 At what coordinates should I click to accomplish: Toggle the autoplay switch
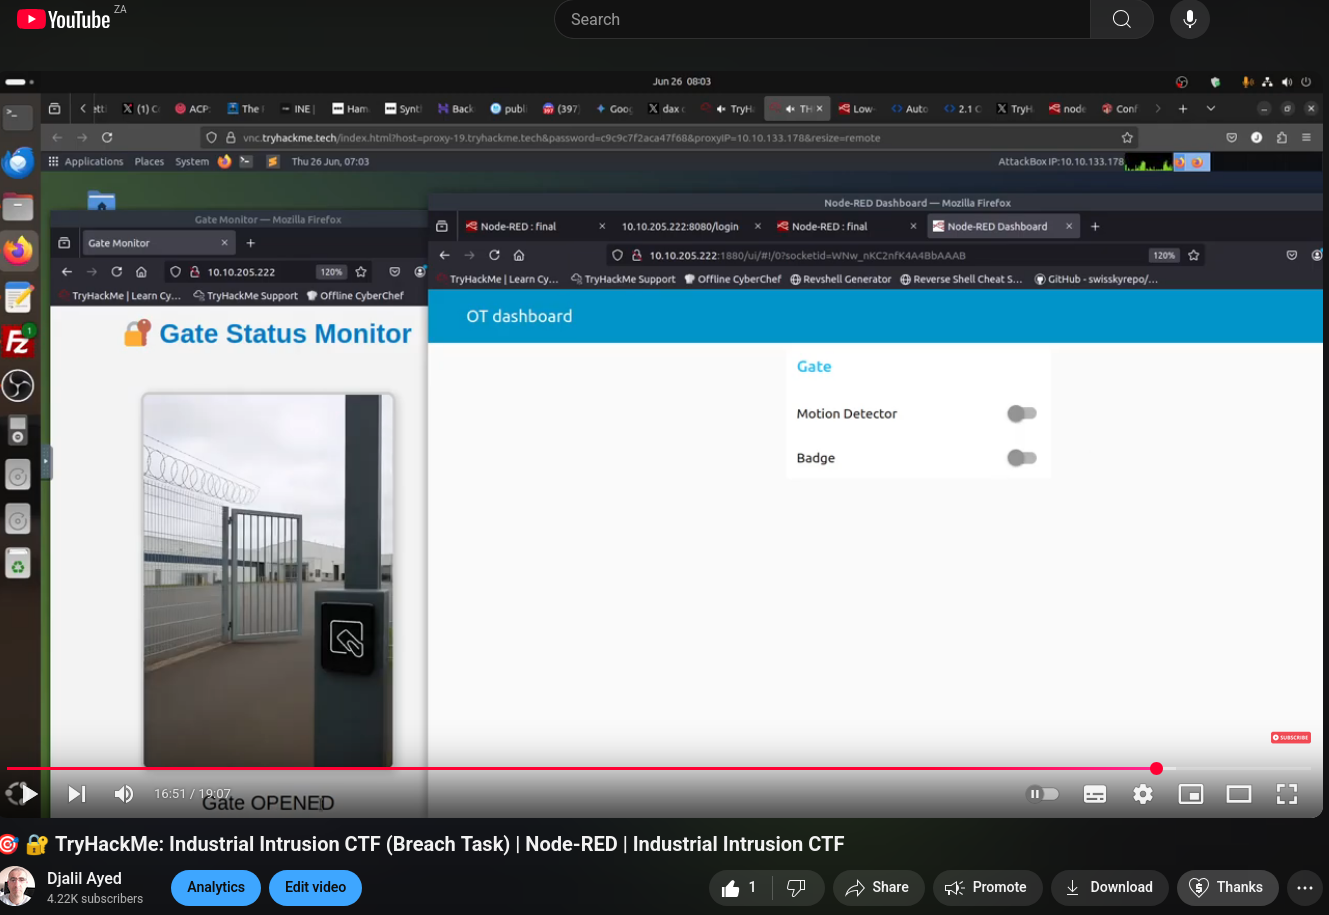(1042, 794)
